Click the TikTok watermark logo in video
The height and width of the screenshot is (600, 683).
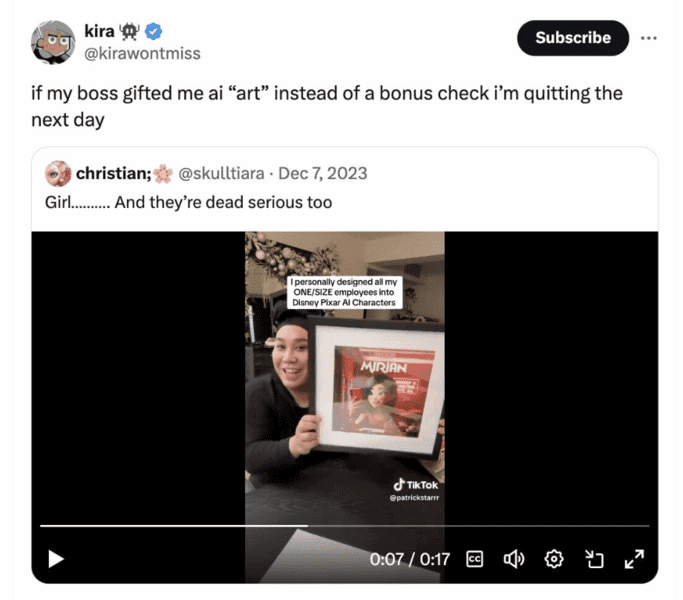pyautogui.click(x=416, y=485)
